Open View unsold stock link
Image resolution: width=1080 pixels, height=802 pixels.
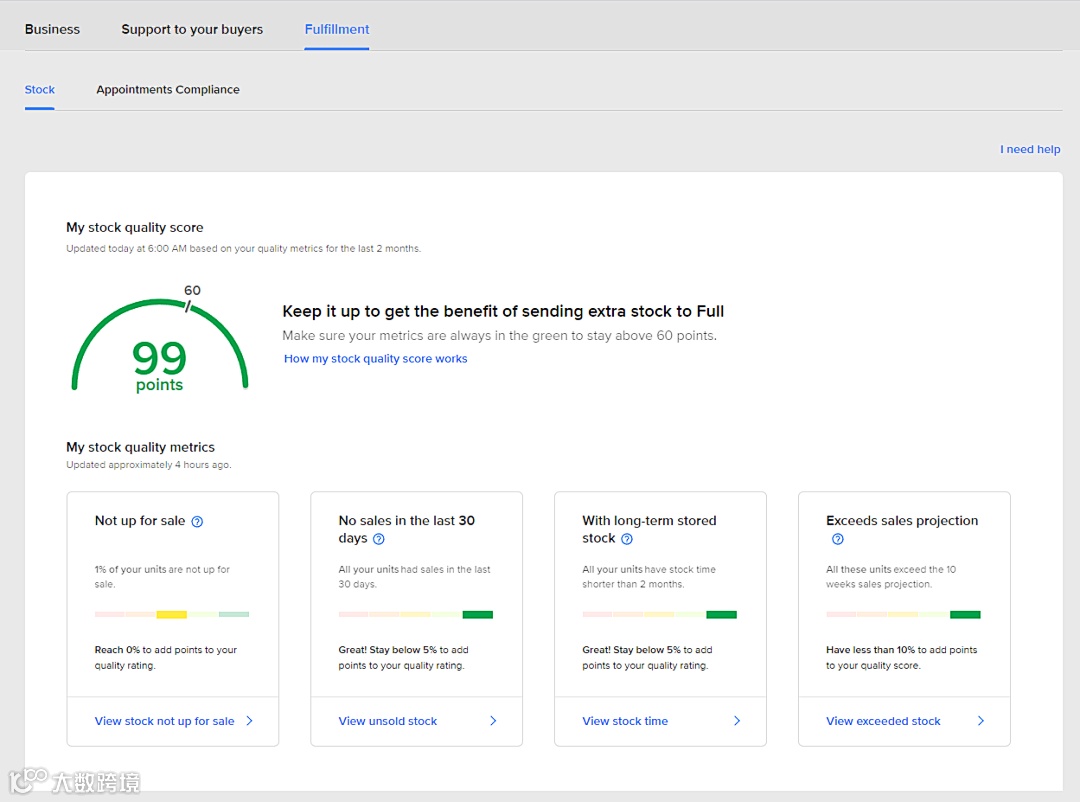[x=388, y=721]
